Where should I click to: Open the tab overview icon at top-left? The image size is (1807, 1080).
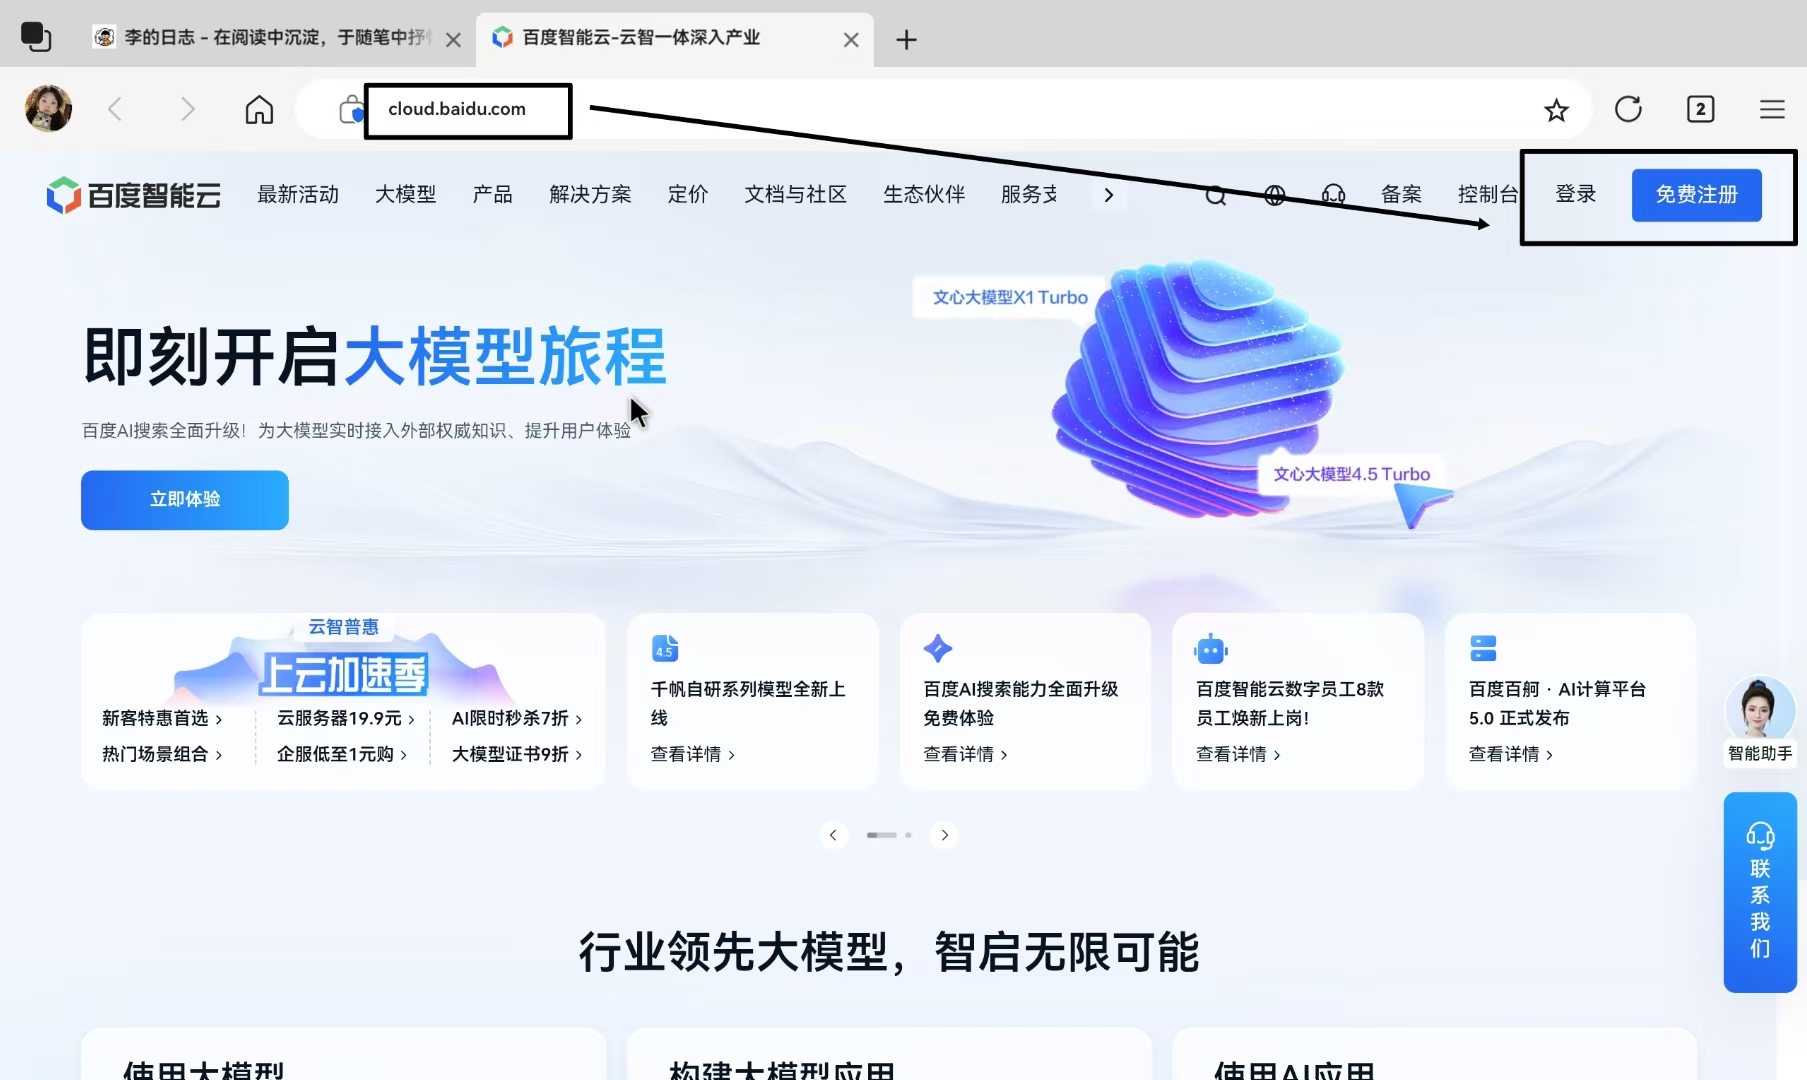[36, 38]
